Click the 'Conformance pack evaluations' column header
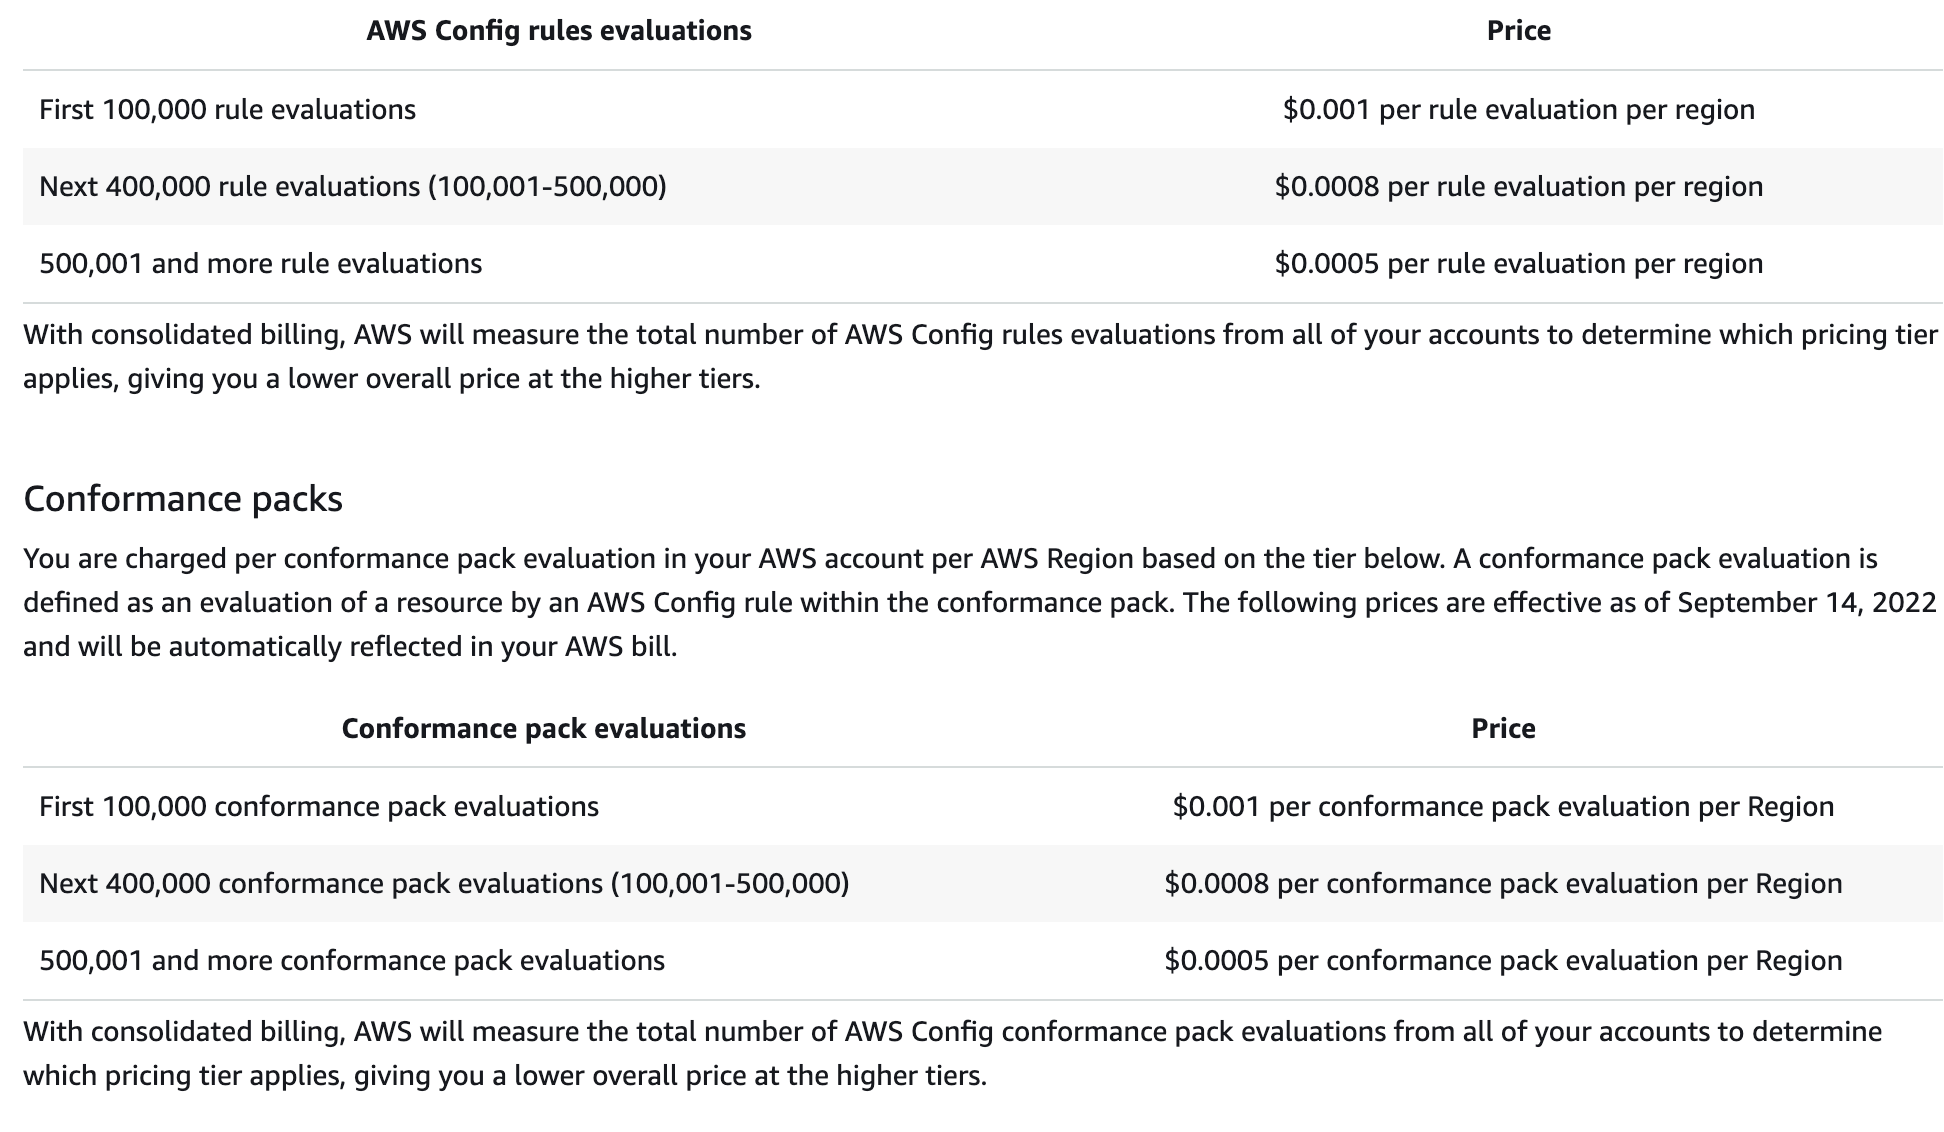This screenshot has height=1132, width=1944. (x=543, y=728)
